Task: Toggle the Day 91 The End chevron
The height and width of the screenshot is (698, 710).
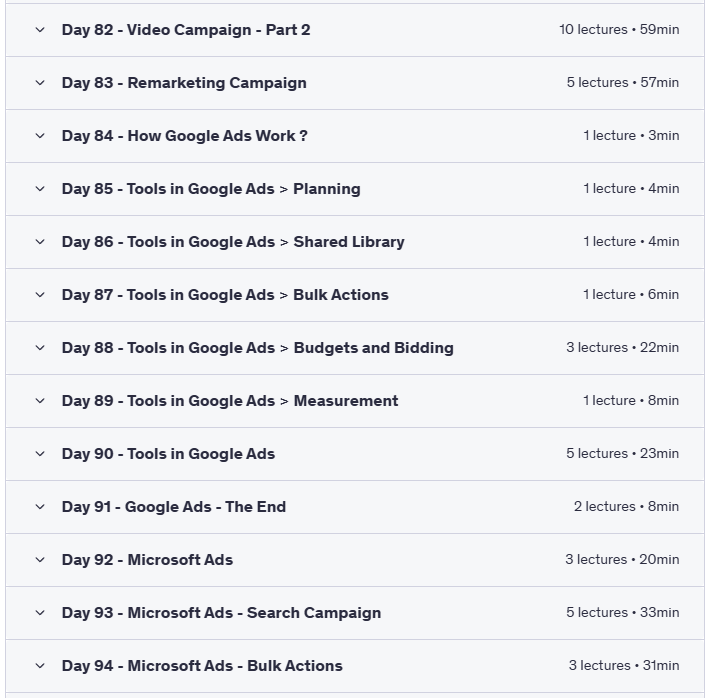Action: click(x=40, y=507)
